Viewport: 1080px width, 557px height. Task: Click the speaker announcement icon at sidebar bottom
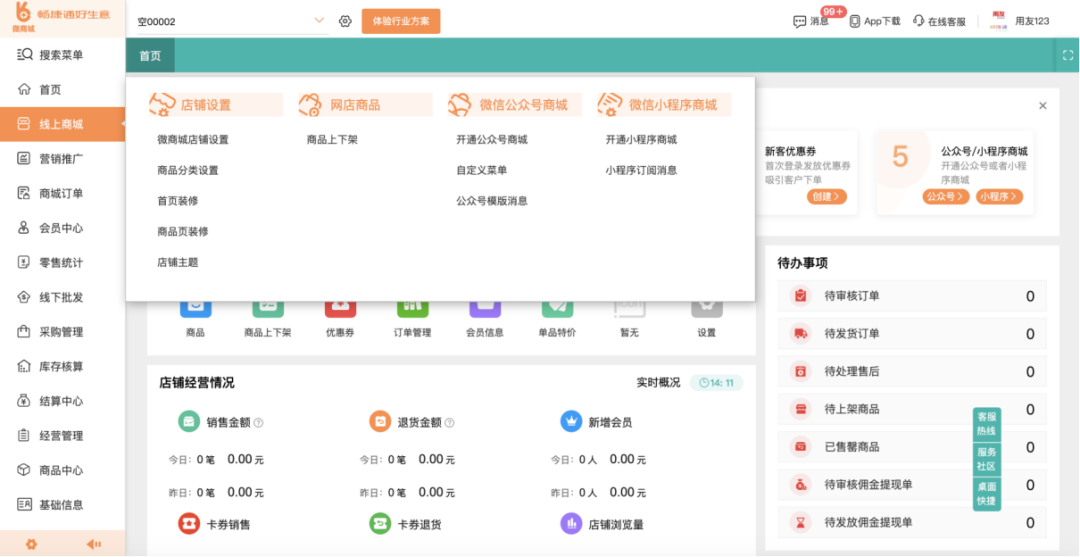click(x=94, y=544)
